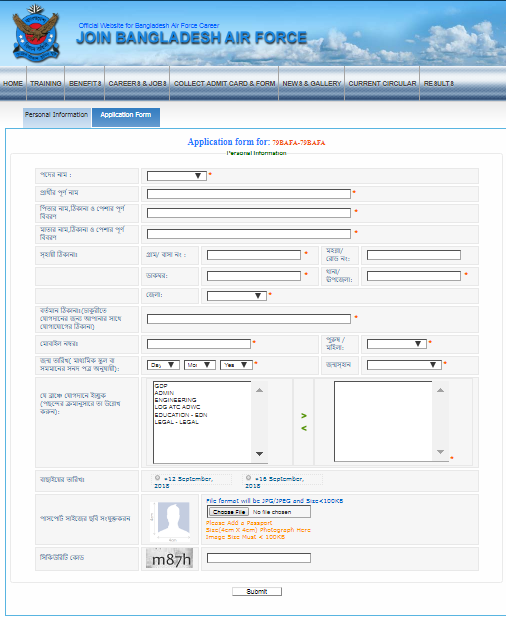
Task: Select LEGAL - LEGAL in branch list
Action: [x=177, y=422]
